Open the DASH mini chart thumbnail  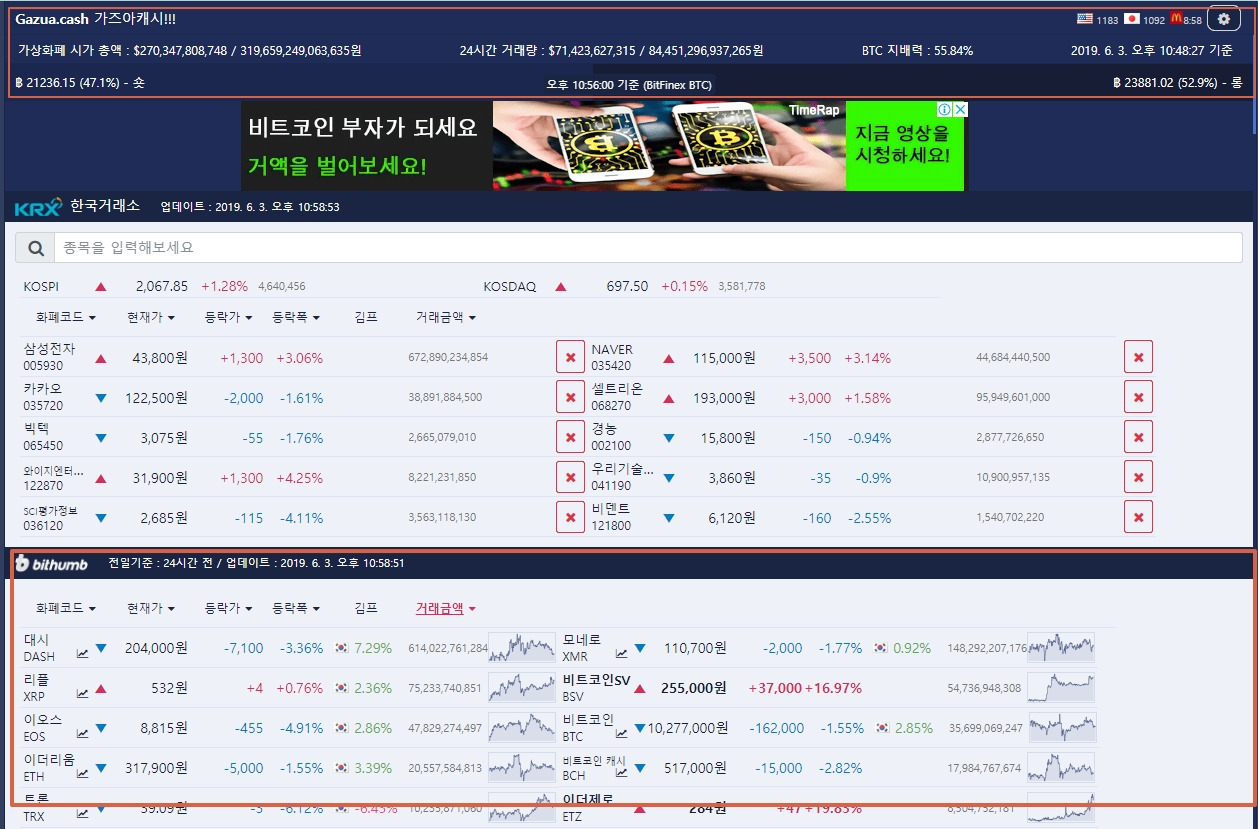pos(521,648)
